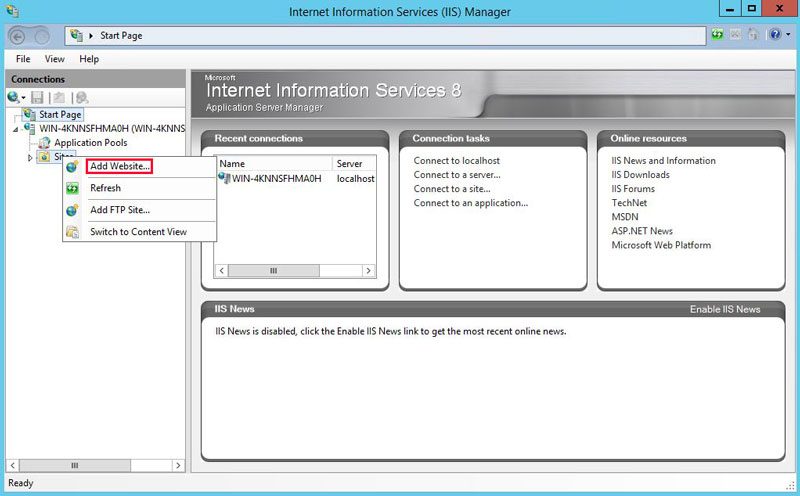Click the address bar Start Page icon
The width and height of the screenshot is (800, 496).
(77, 35)
